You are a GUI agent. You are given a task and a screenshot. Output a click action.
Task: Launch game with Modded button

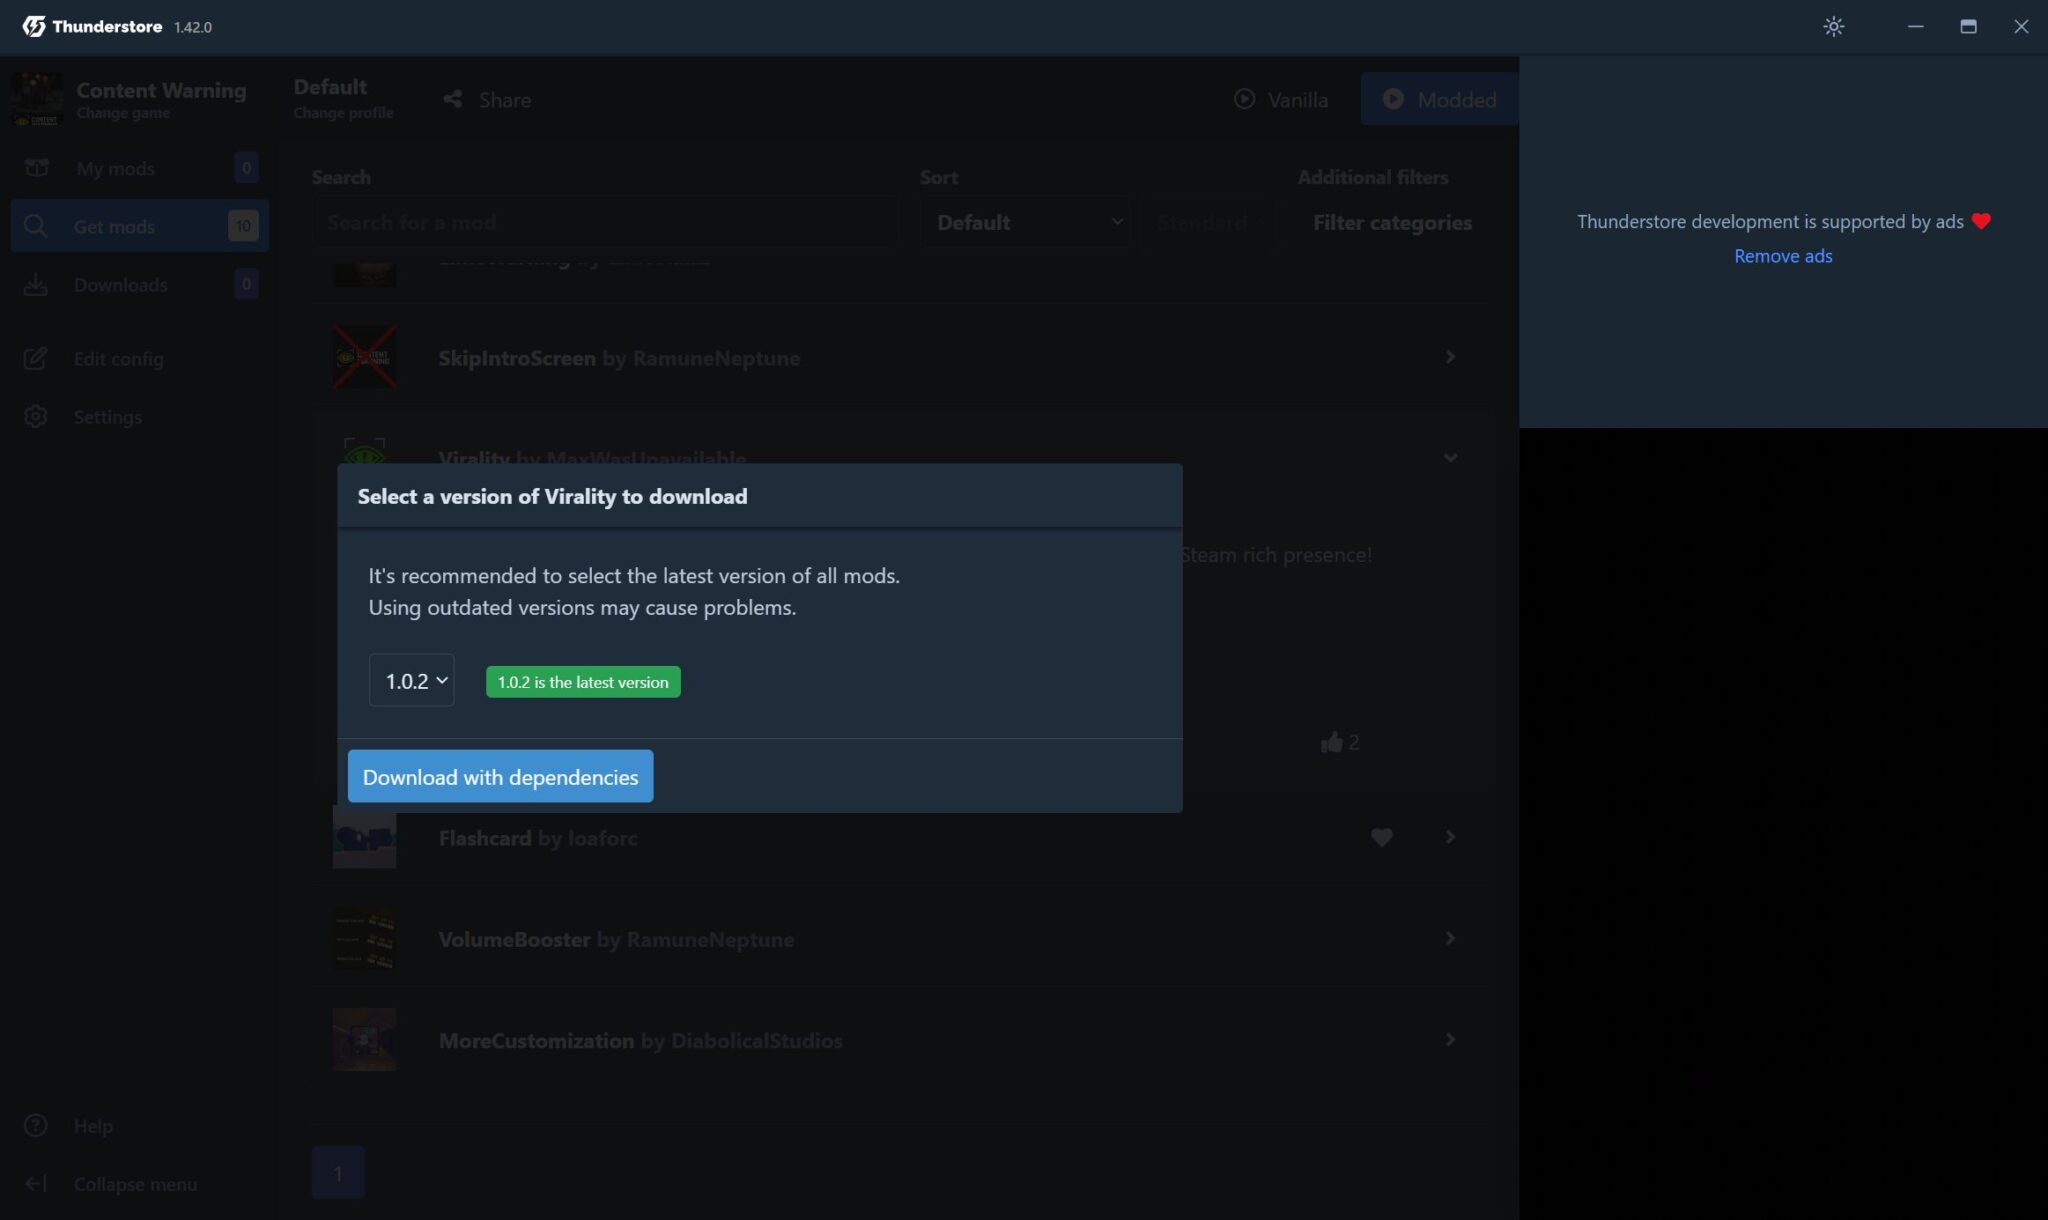click(x=1439, y=99)
